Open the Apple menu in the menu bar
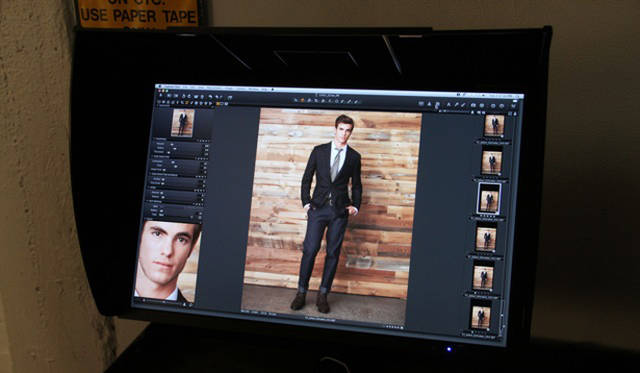Screen dimensions: 640x373 (x=160, y=87)
